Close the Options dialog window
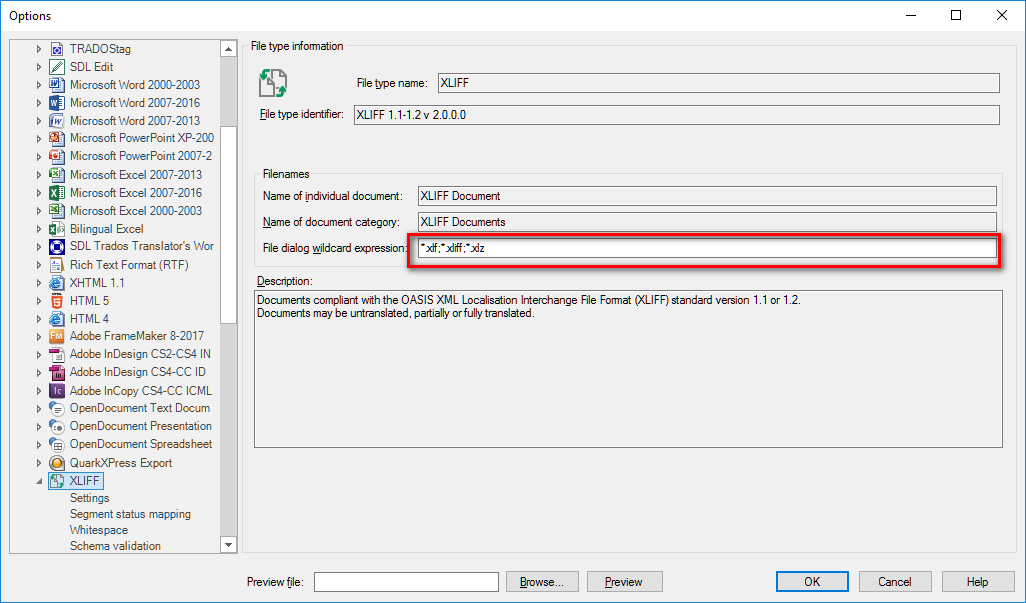This screenshot has height=603, width=1026. pyautogui.click(x=1002, y=15)
